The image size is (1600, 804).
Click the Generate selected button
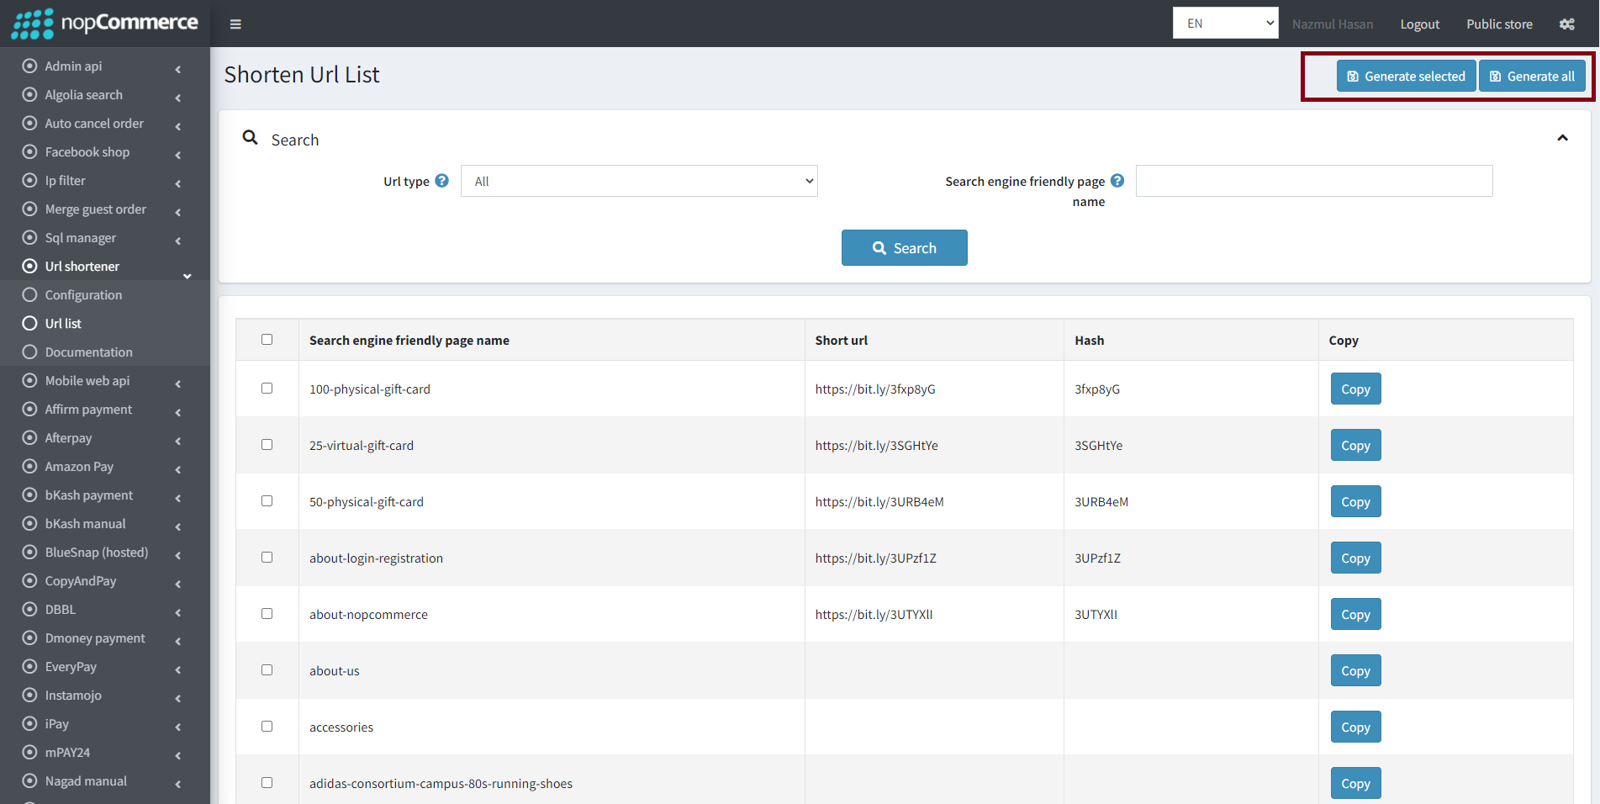click(1406, 76)
